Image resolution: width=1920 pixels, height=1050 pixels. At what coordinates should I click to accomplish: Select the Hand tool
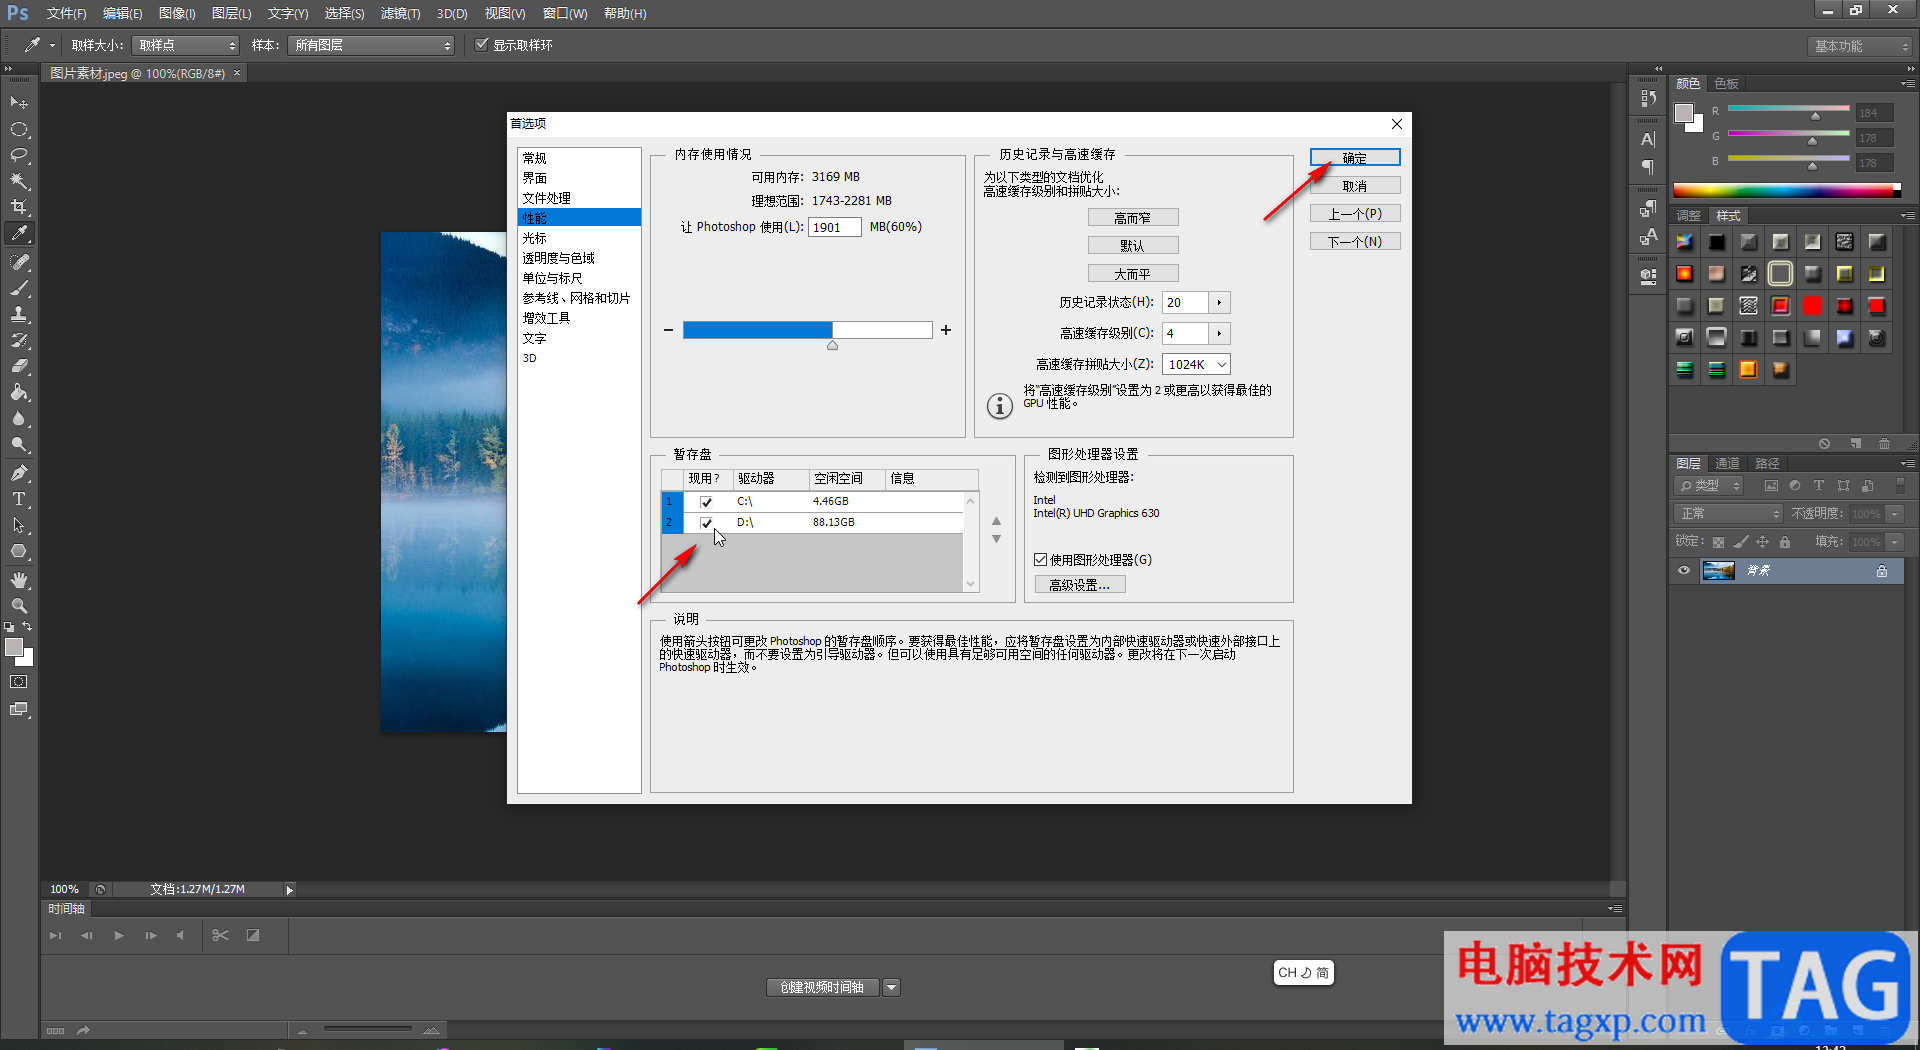point(19,580)
